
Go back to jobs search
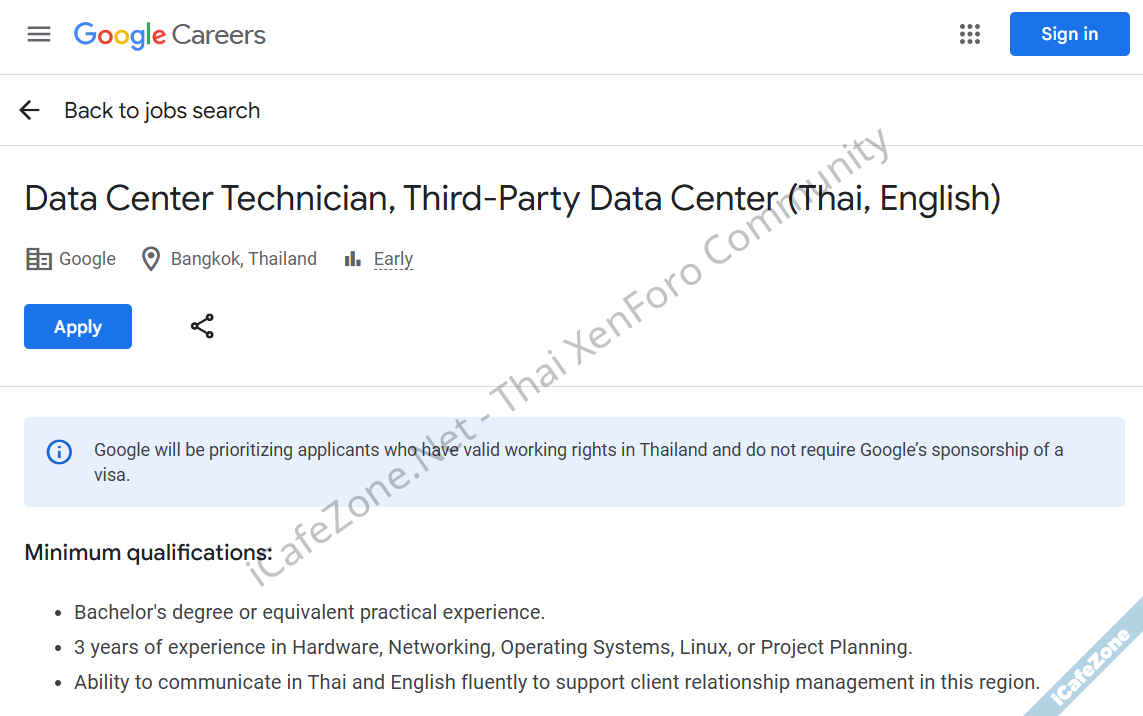[162, 110]
